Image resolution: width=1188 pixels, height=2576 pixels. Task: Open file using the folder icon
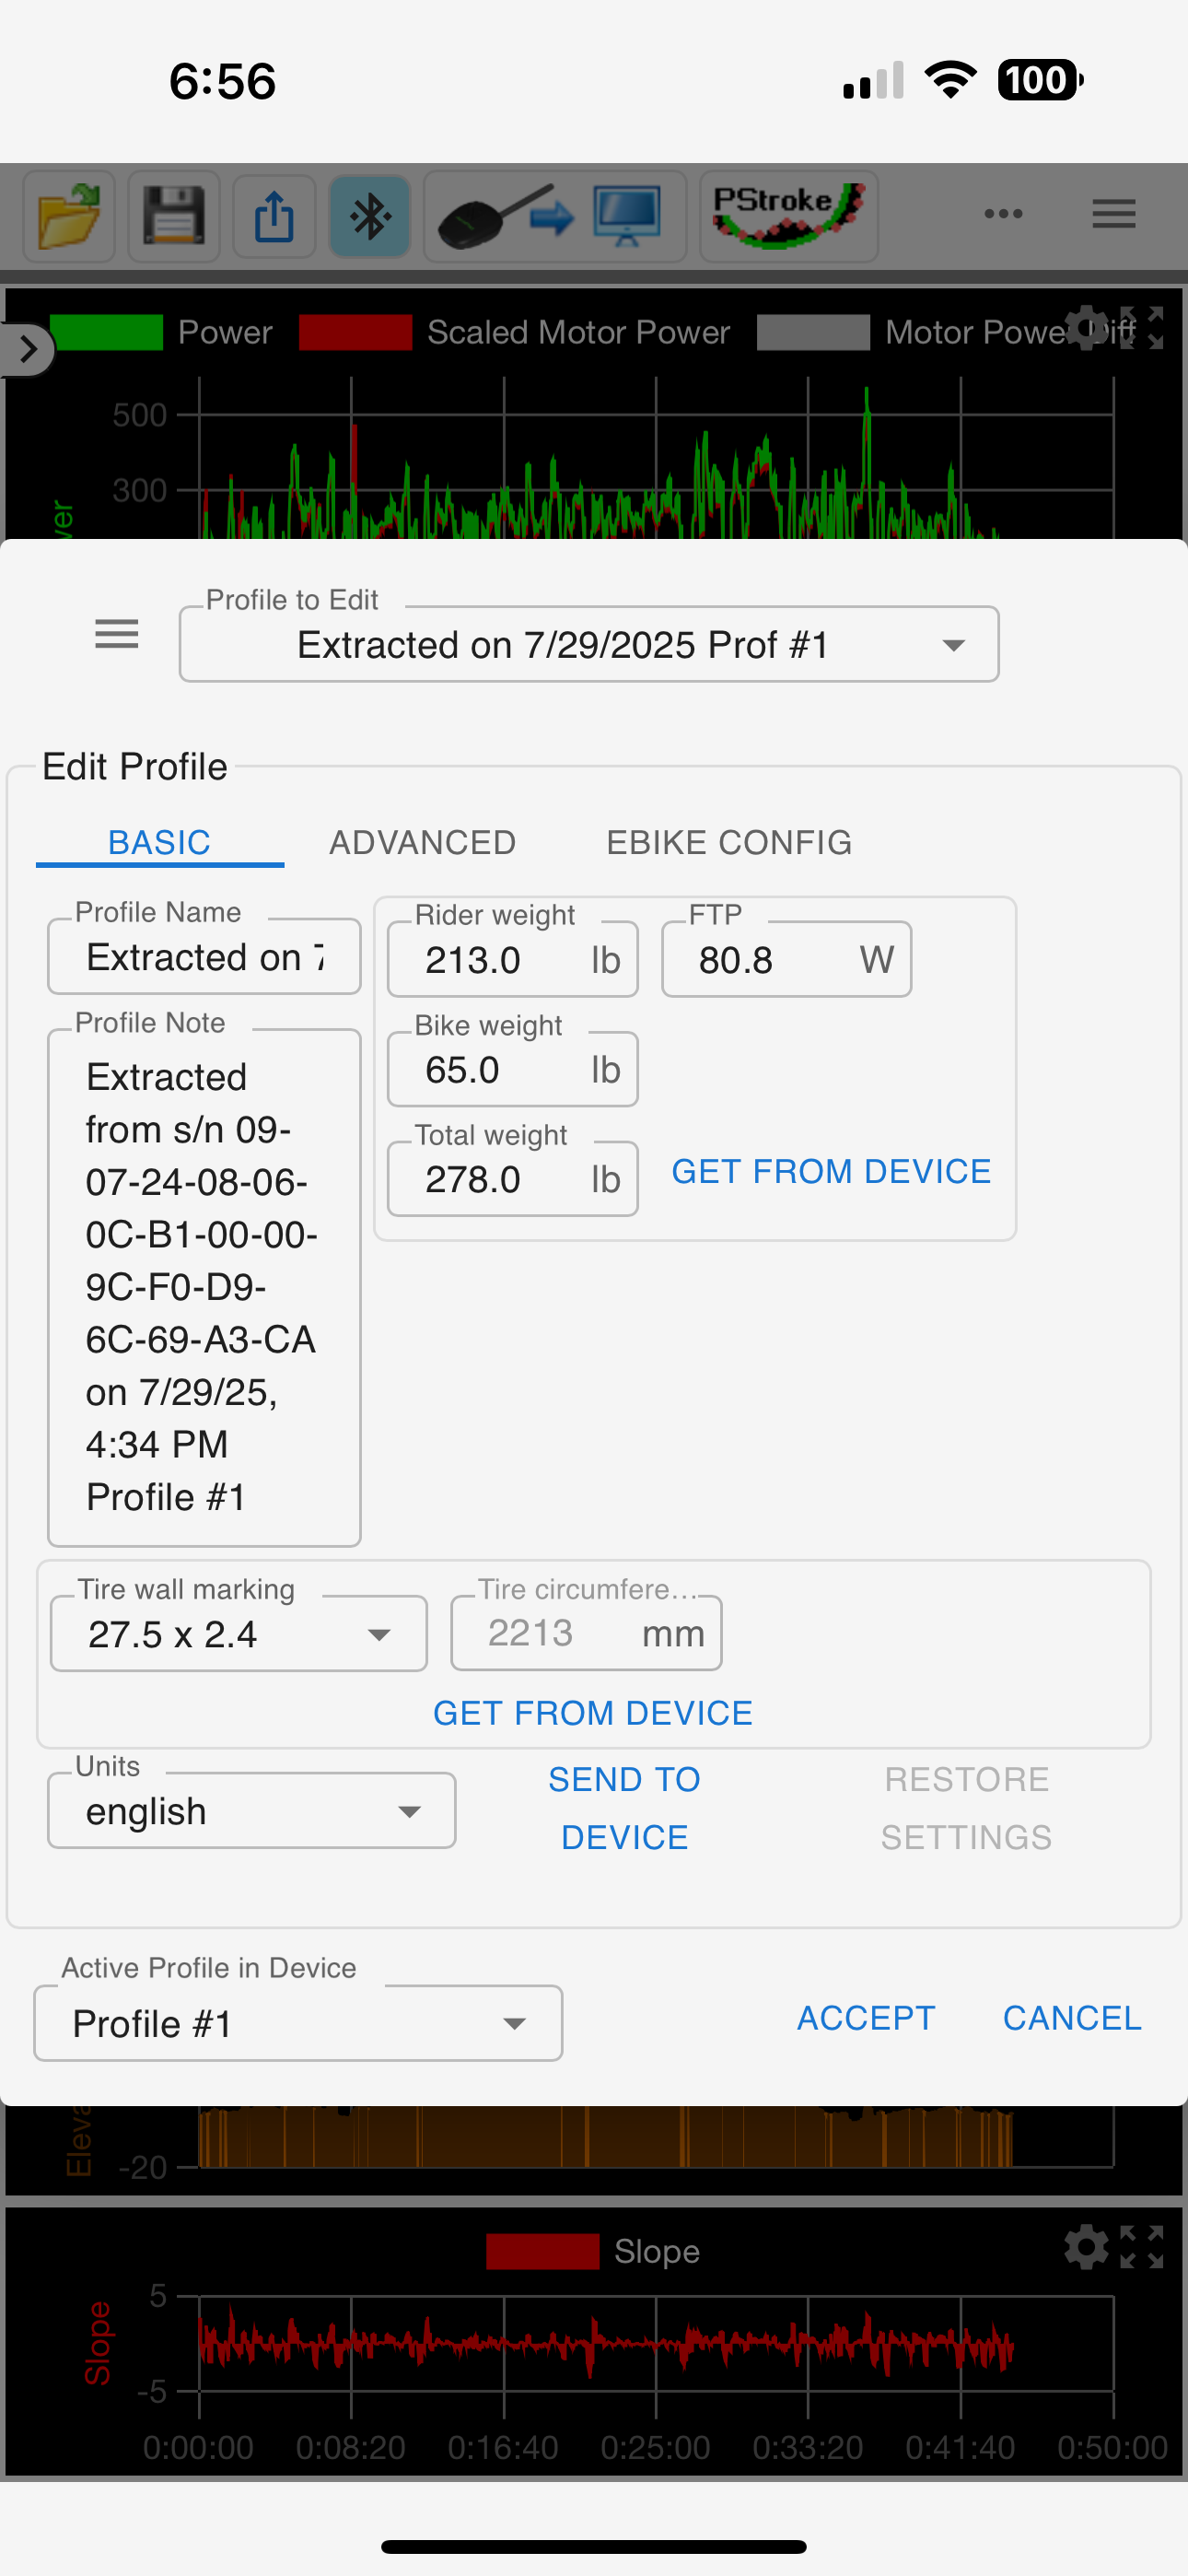(x=69, y=215)
